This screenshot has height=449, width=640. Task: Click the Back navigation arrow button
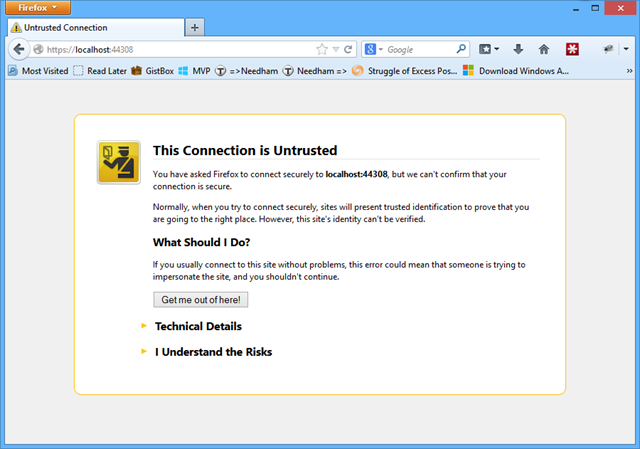[18, 49]
